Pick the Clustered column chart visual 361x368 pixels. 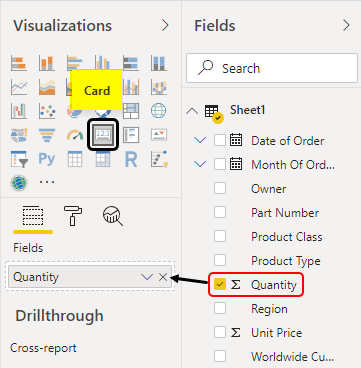pyautogui.click(x=103, y=63)
